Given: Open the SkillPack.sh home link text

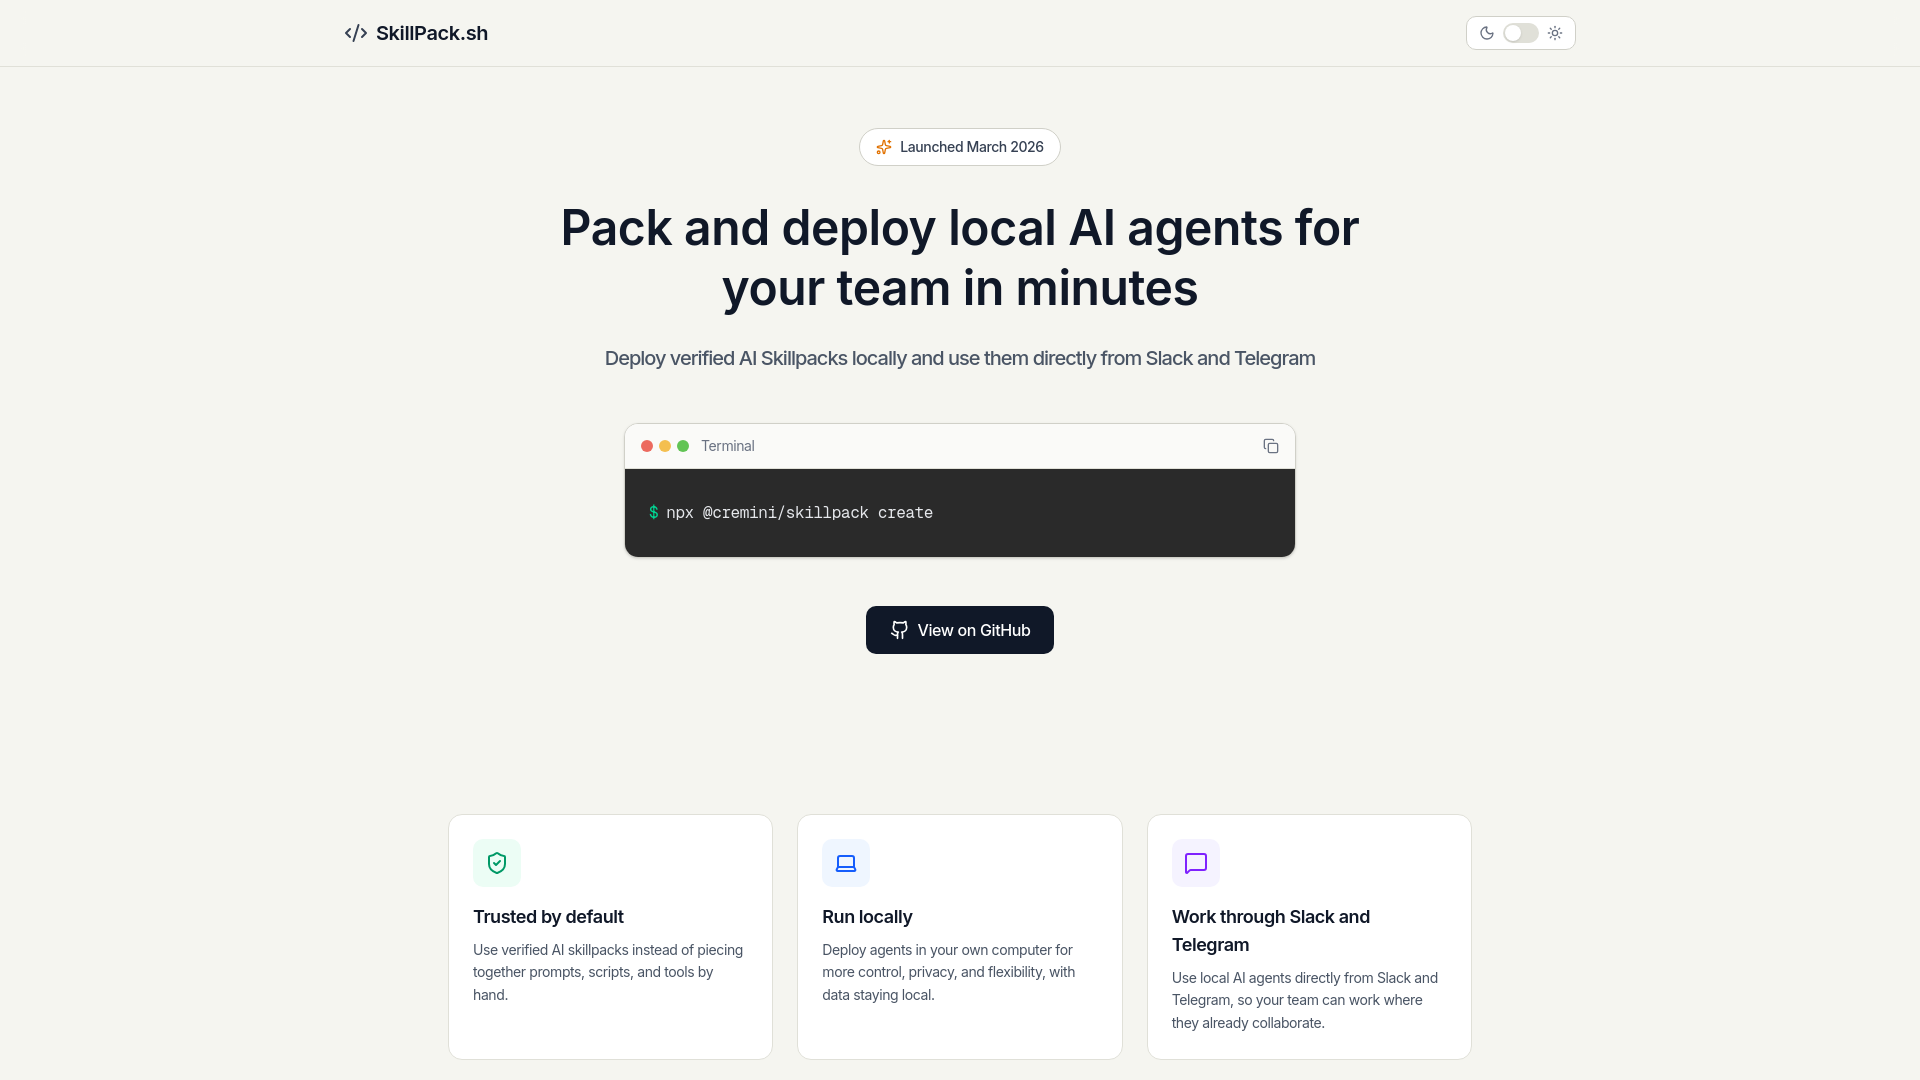Looking at the screenshot, I should [x=432, y=33].
